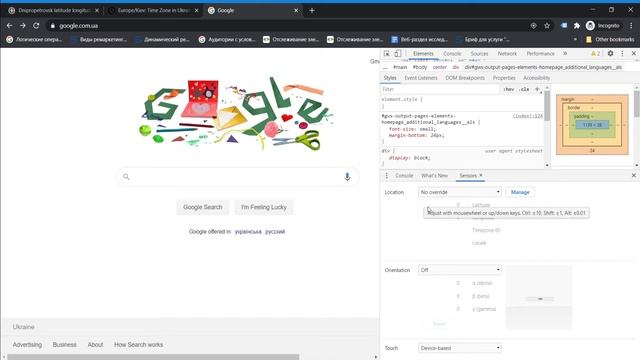Switch to the Europe/Kiev Time Zone browser tab
Image resolution: width=640 pixels, height=360 pixels.
153,11
